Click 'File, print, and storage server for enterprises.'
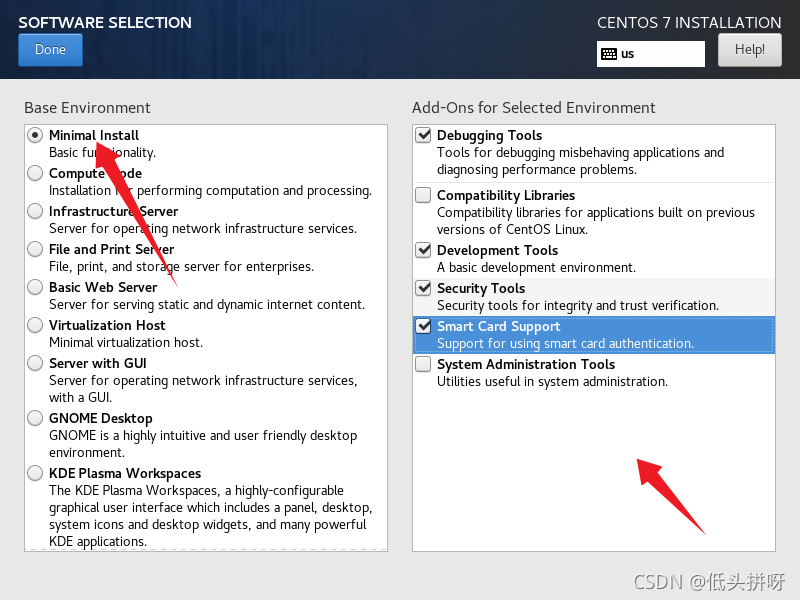This screenshot has width=800, height=600. point(181,266)
